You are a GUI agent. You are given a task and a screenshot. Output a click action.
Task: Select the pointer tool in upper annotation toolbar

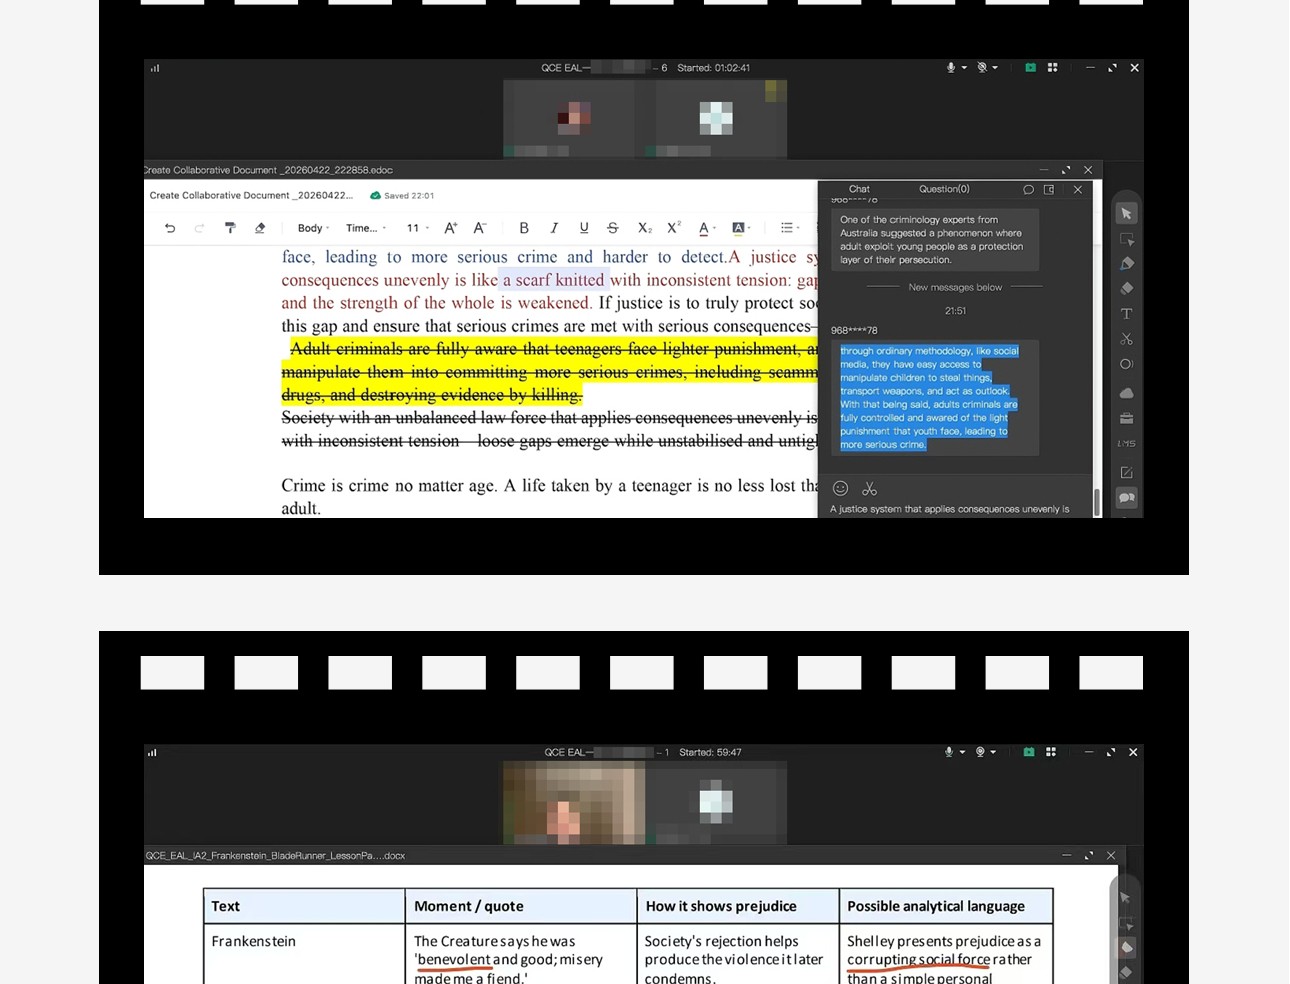click(1127, 214)
